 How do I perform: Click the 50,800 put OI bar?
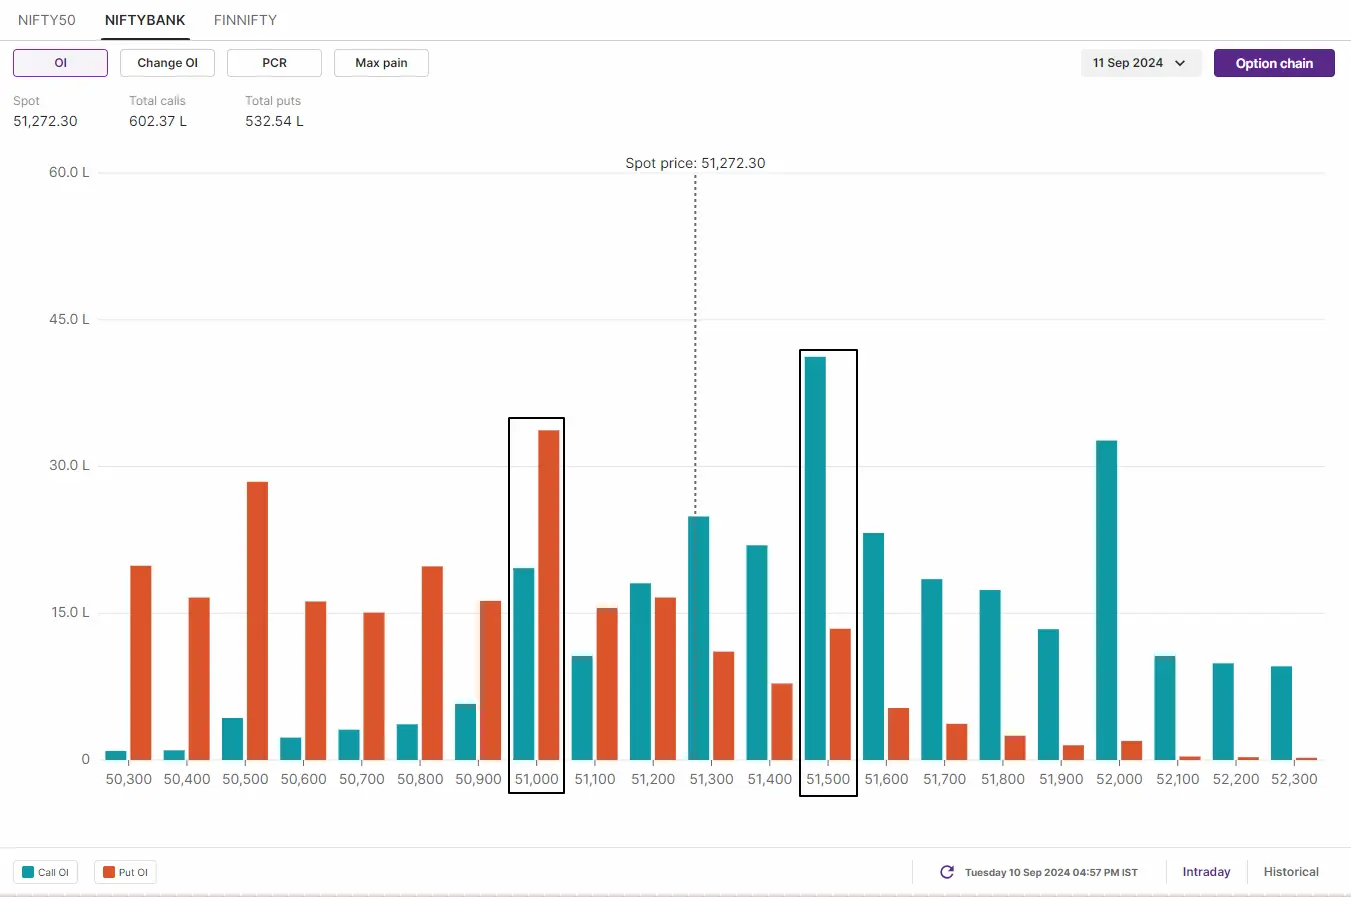tap(432, 663)
